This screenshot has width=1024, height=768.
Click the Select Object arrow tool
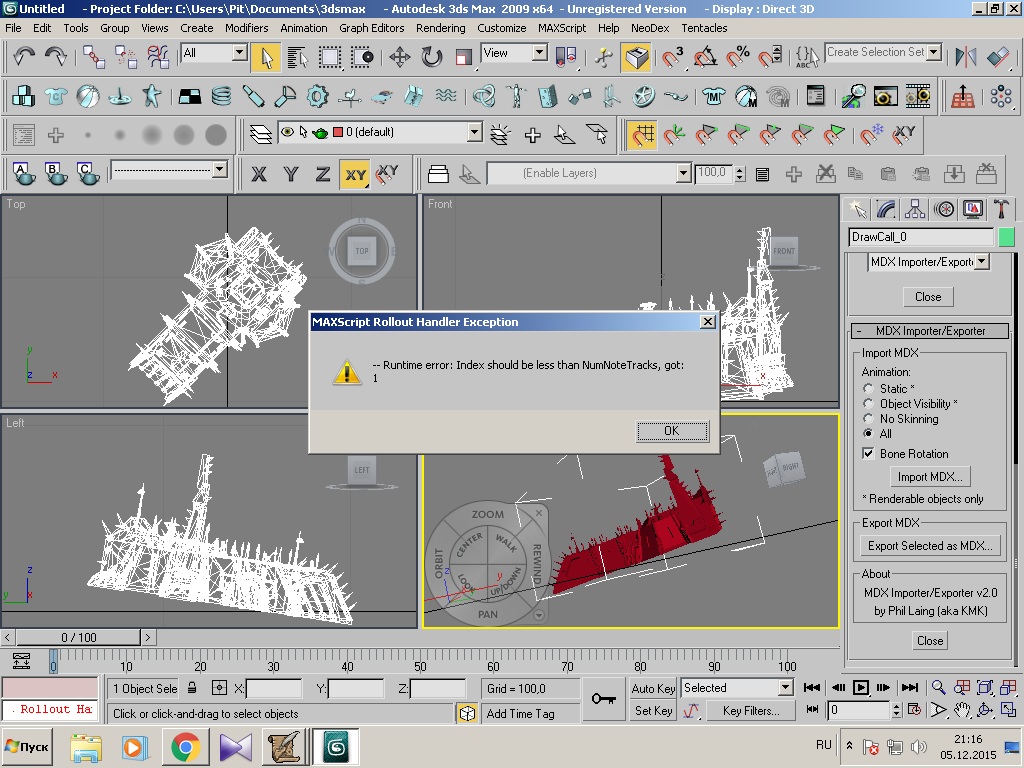266,57
